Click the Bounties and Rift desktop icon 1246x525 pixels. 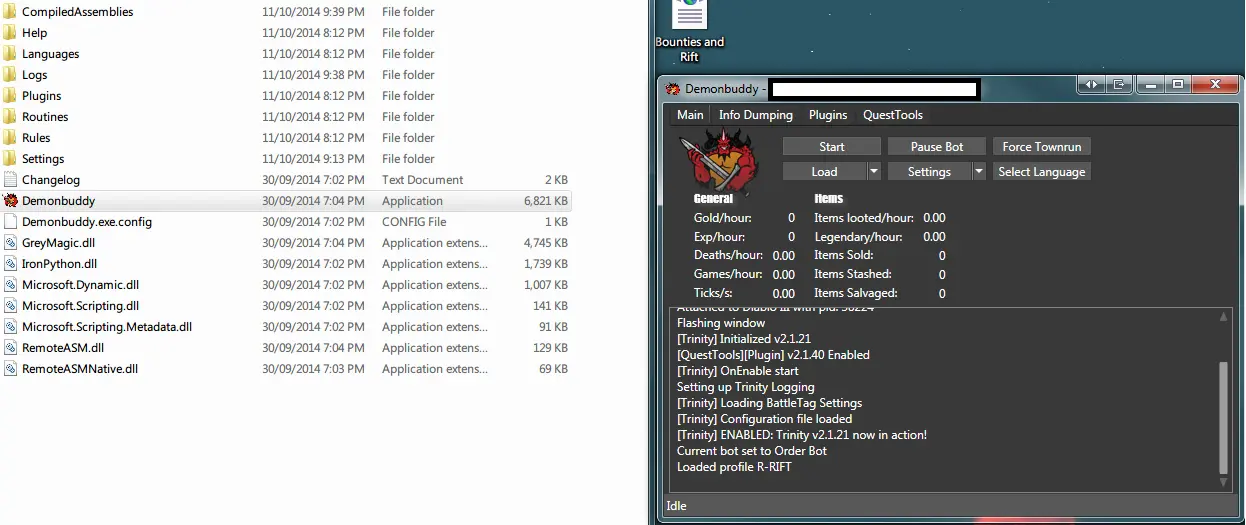pos(690,32)
